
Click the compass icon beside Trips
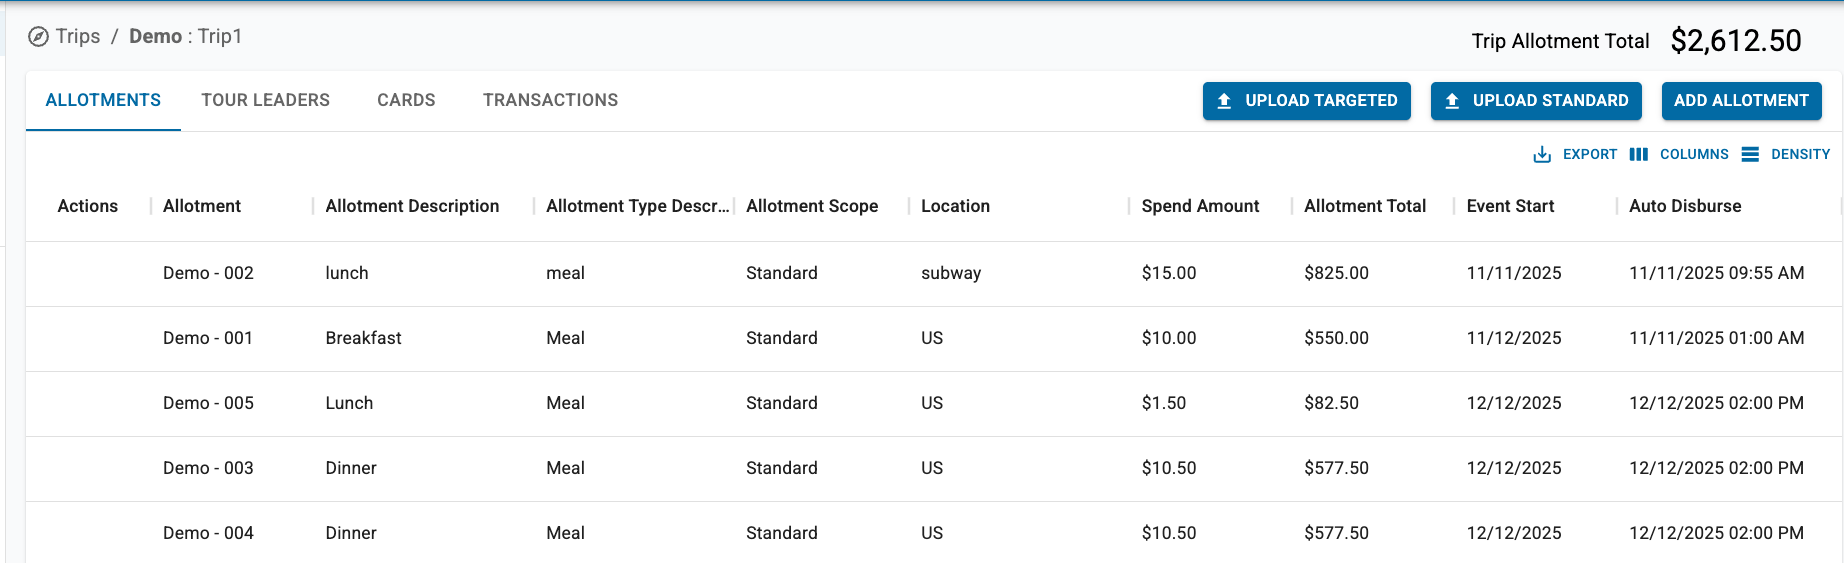tap(38, 37)
